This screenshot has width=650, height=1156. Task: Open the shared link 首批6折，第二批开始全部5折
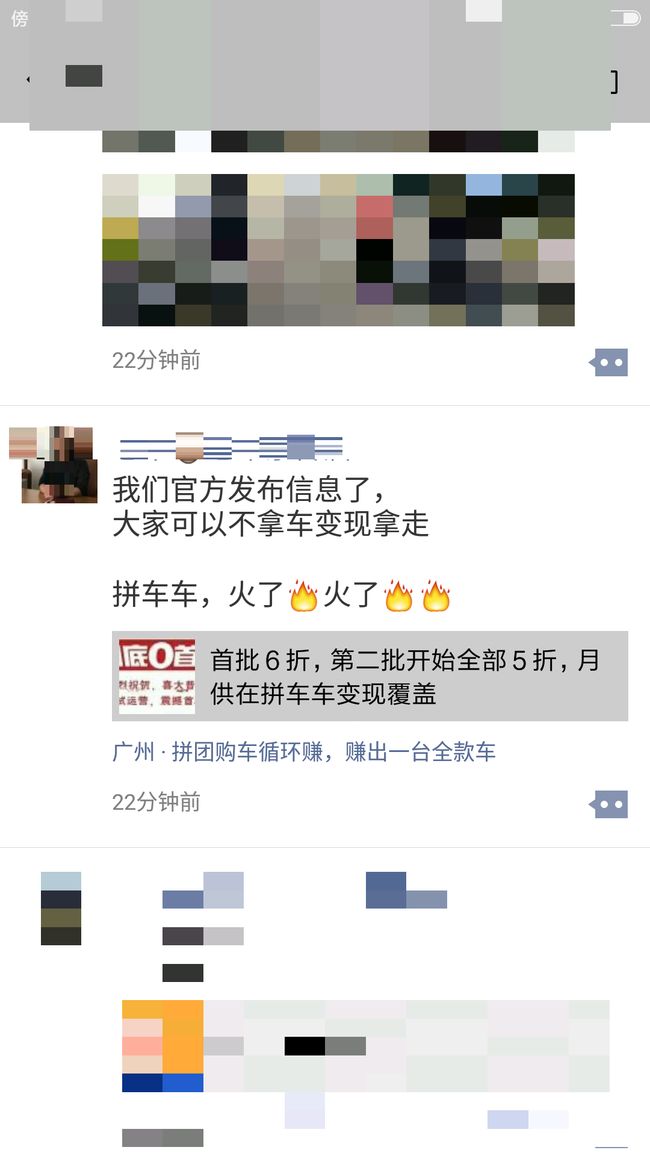click(370, 676)
